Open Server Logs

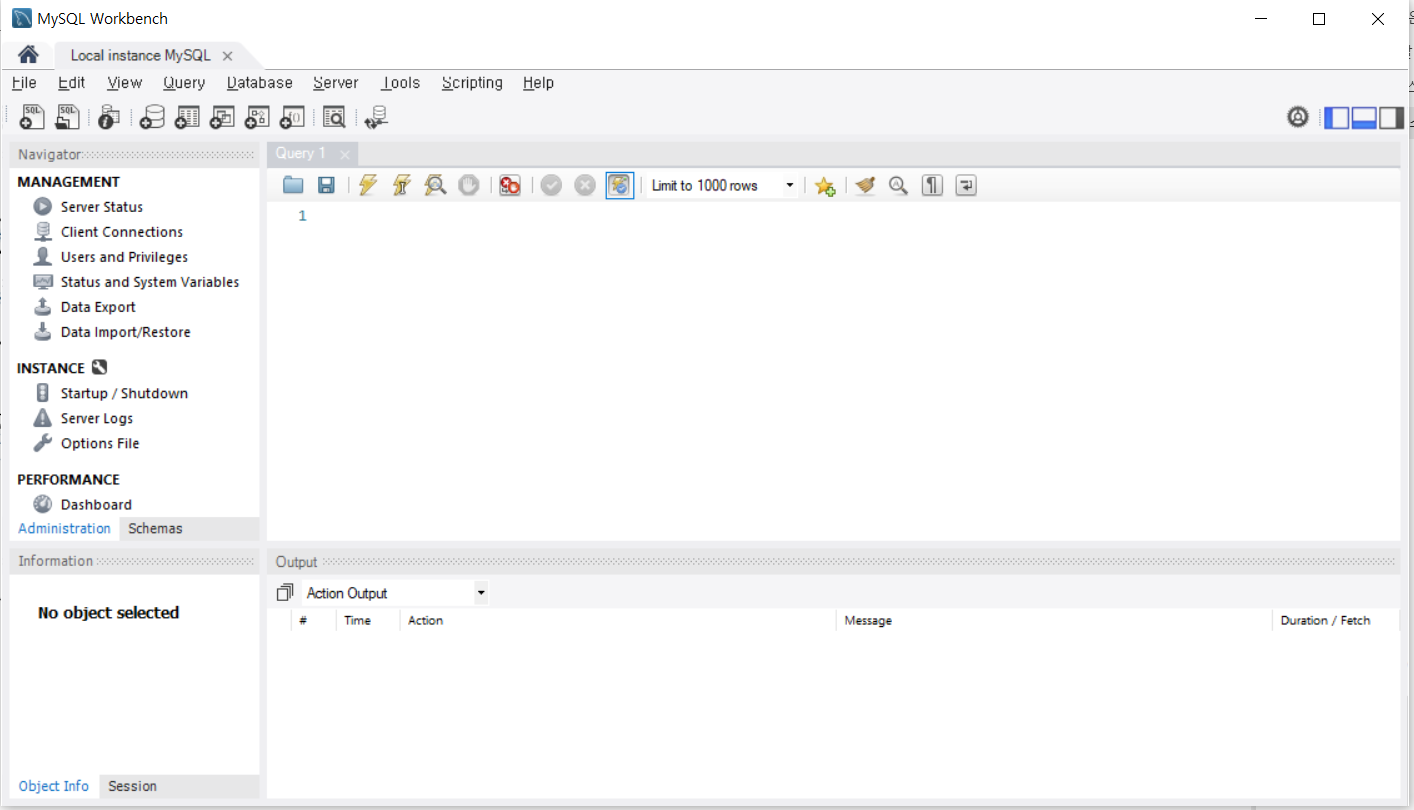pyautogui.click(x=96, y=418)
